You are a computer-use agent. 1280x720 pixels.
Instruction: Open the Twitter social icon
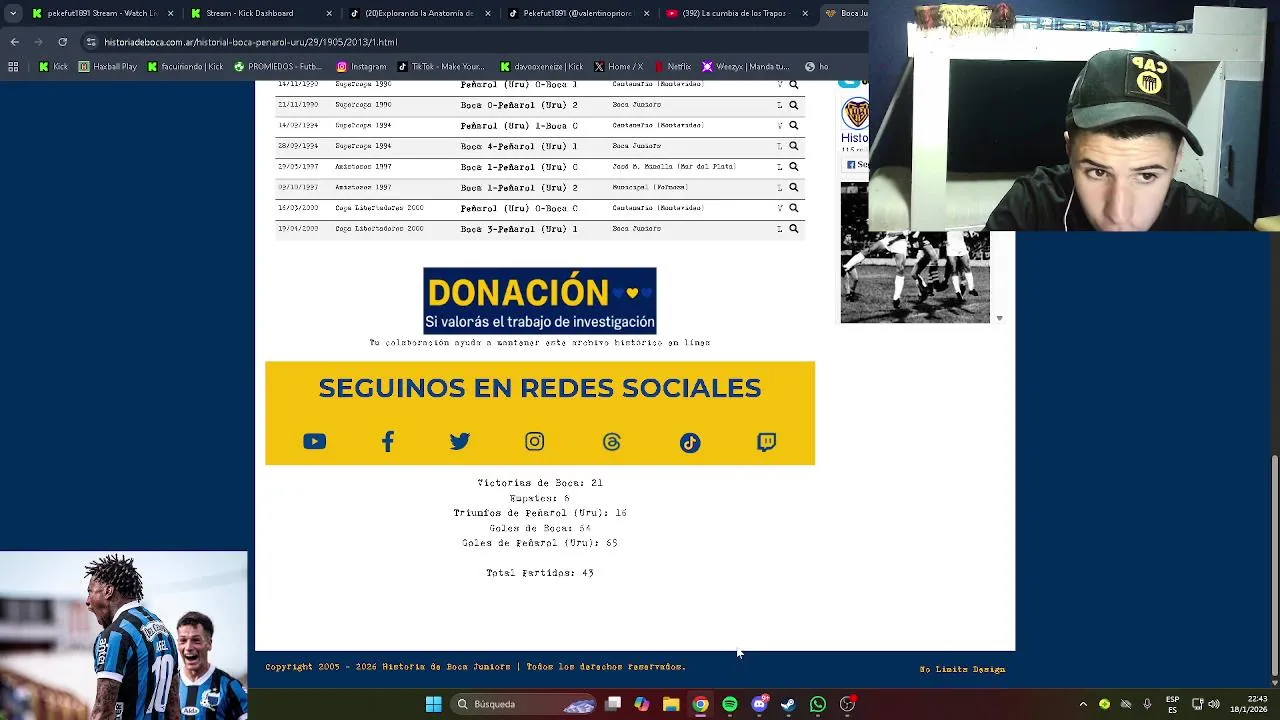point(460,441)
